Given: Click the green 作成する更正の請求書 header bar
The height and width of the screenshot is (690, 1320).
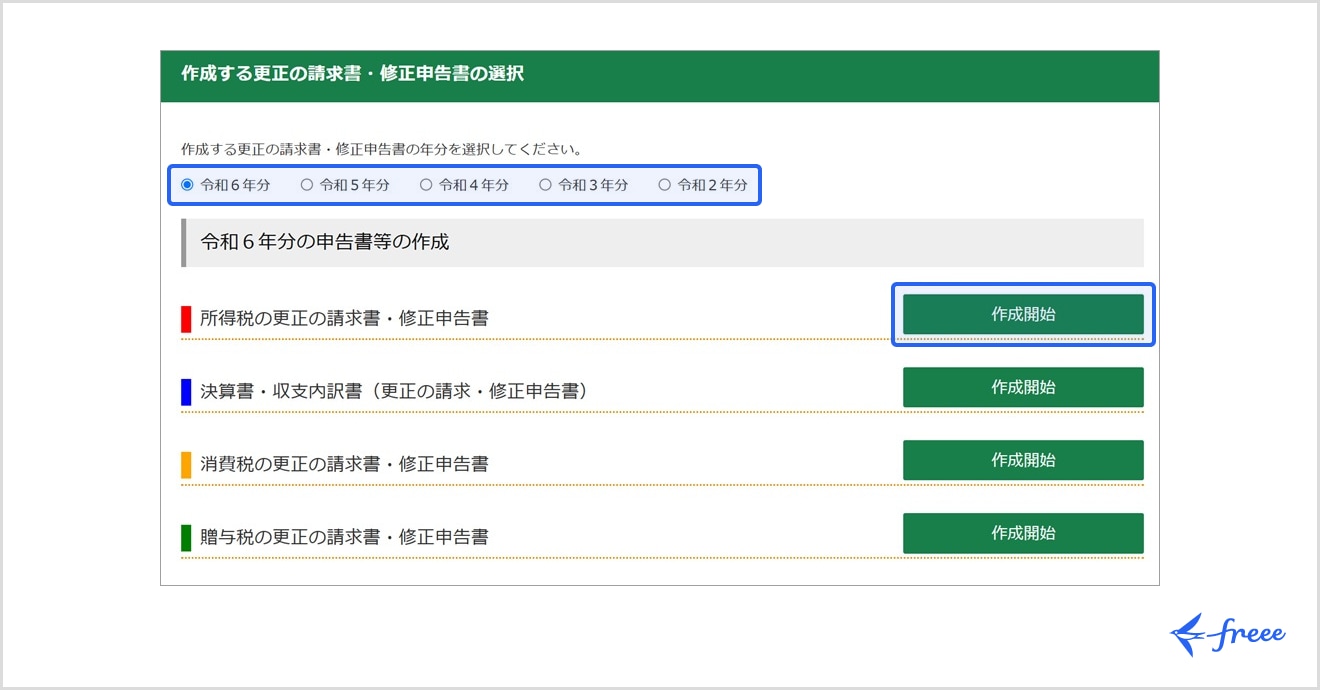Looking at the screenshot, I should pos(659,75).
